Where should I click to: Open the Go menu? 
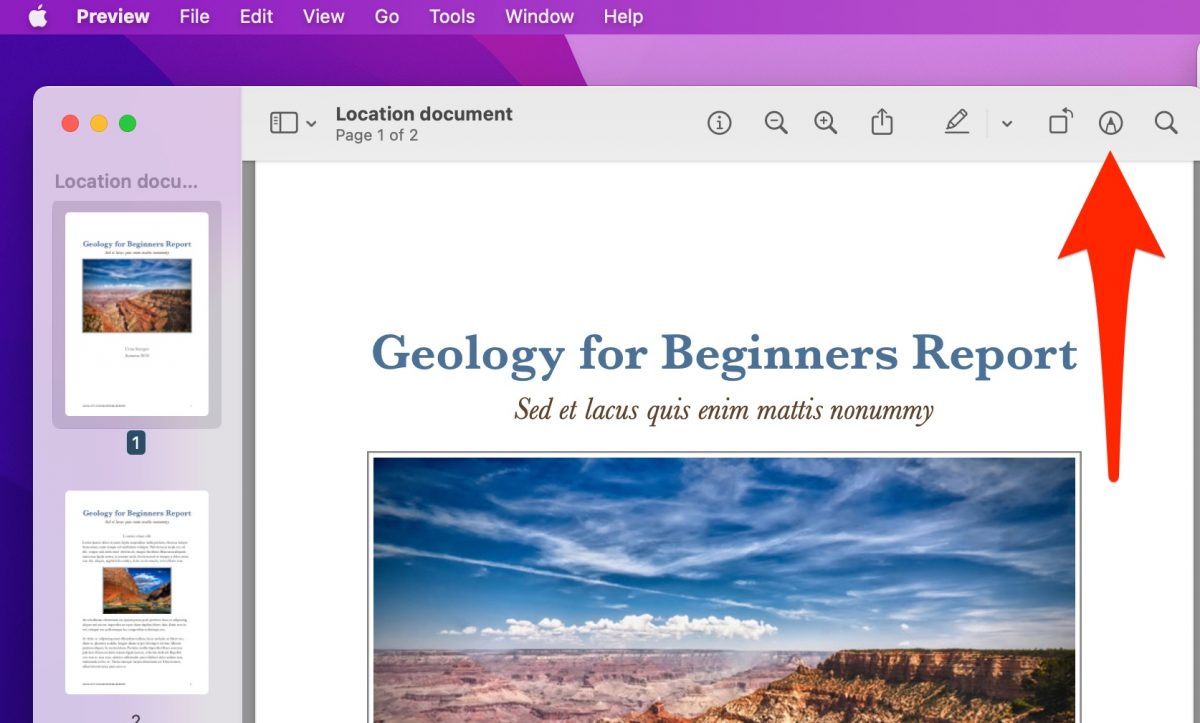point(387,17)
